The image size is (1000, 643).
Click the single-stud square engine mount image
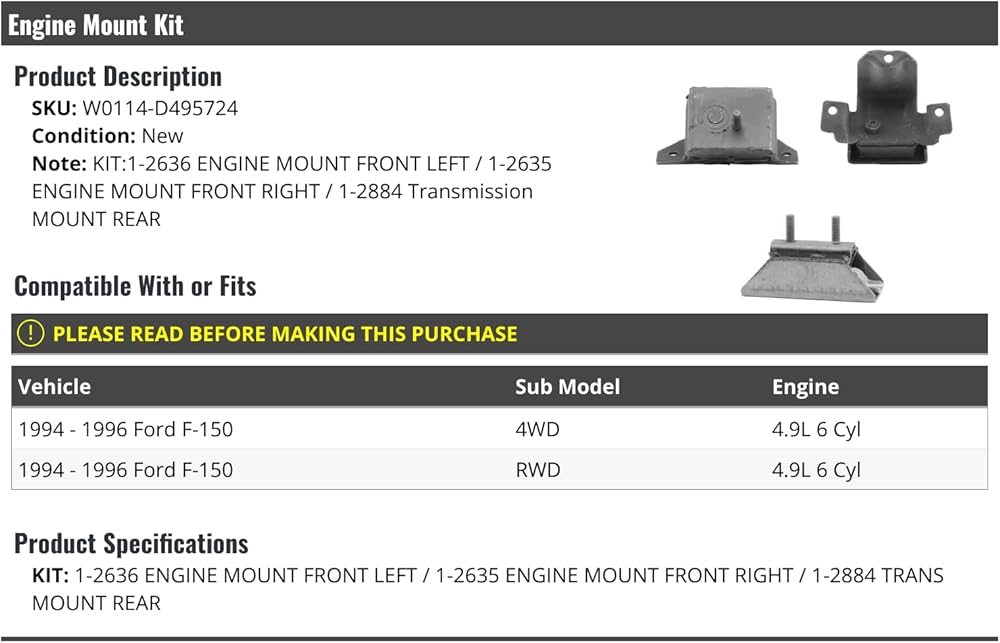726,128
